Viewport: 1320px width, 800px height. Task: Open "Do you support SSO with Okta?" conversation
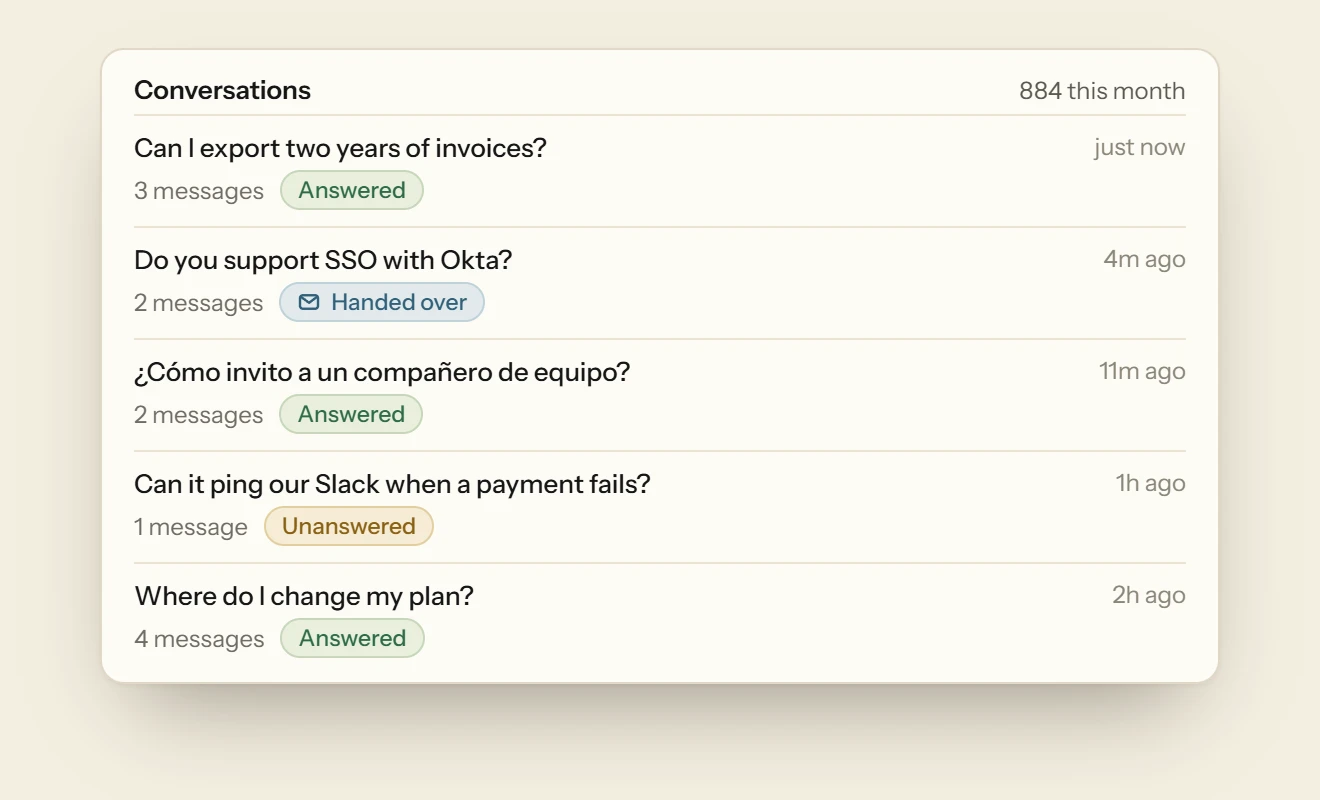[x=660, y=283]
